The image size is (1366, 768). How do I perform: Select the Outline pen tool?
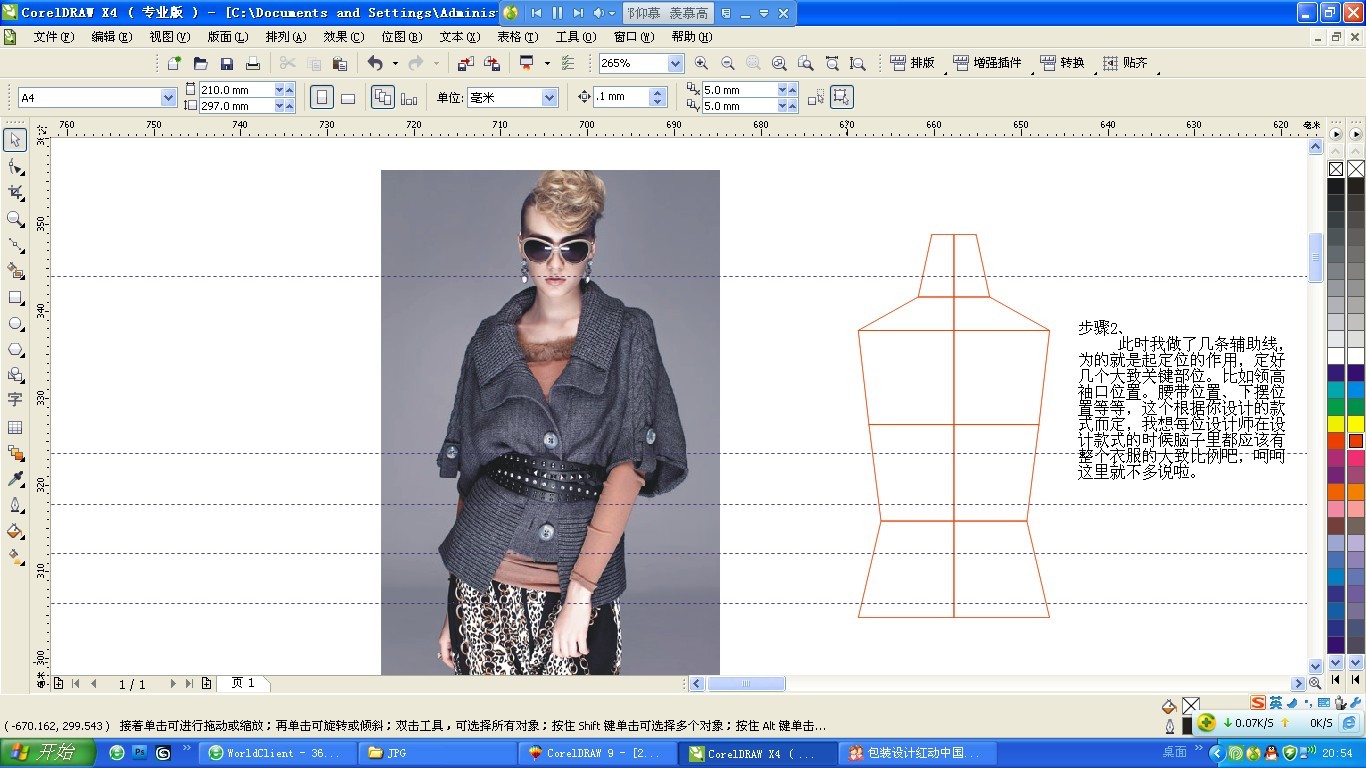pyautogui.click(x=15, y=505)
